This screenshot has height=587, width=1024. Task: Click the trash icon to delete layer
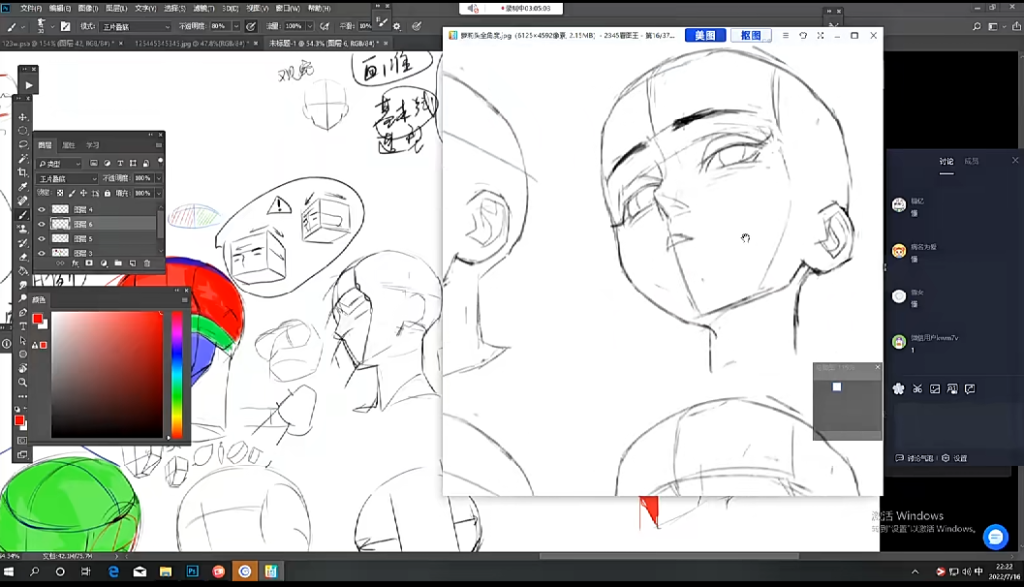pyautogui.click(x=147, y=263)
